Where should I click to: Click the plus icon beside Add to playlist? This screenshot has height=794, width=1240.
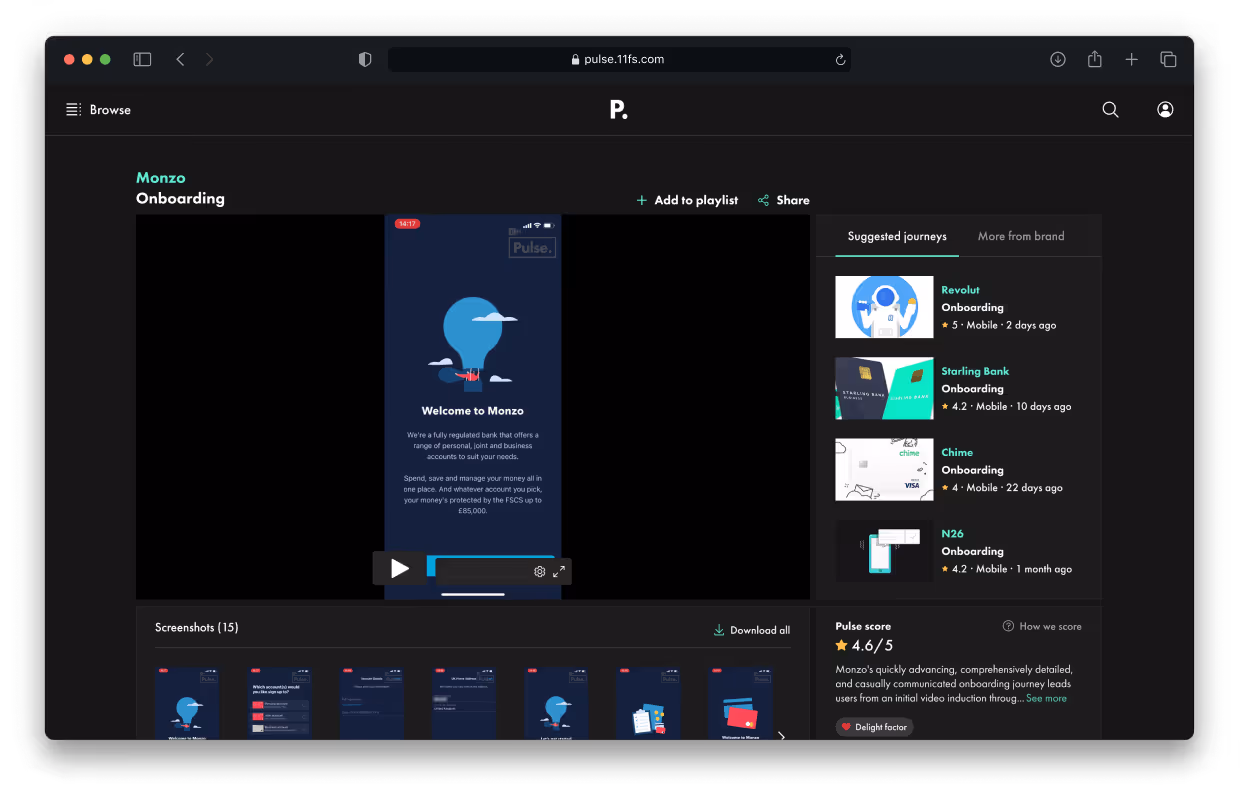coord(642,200)
